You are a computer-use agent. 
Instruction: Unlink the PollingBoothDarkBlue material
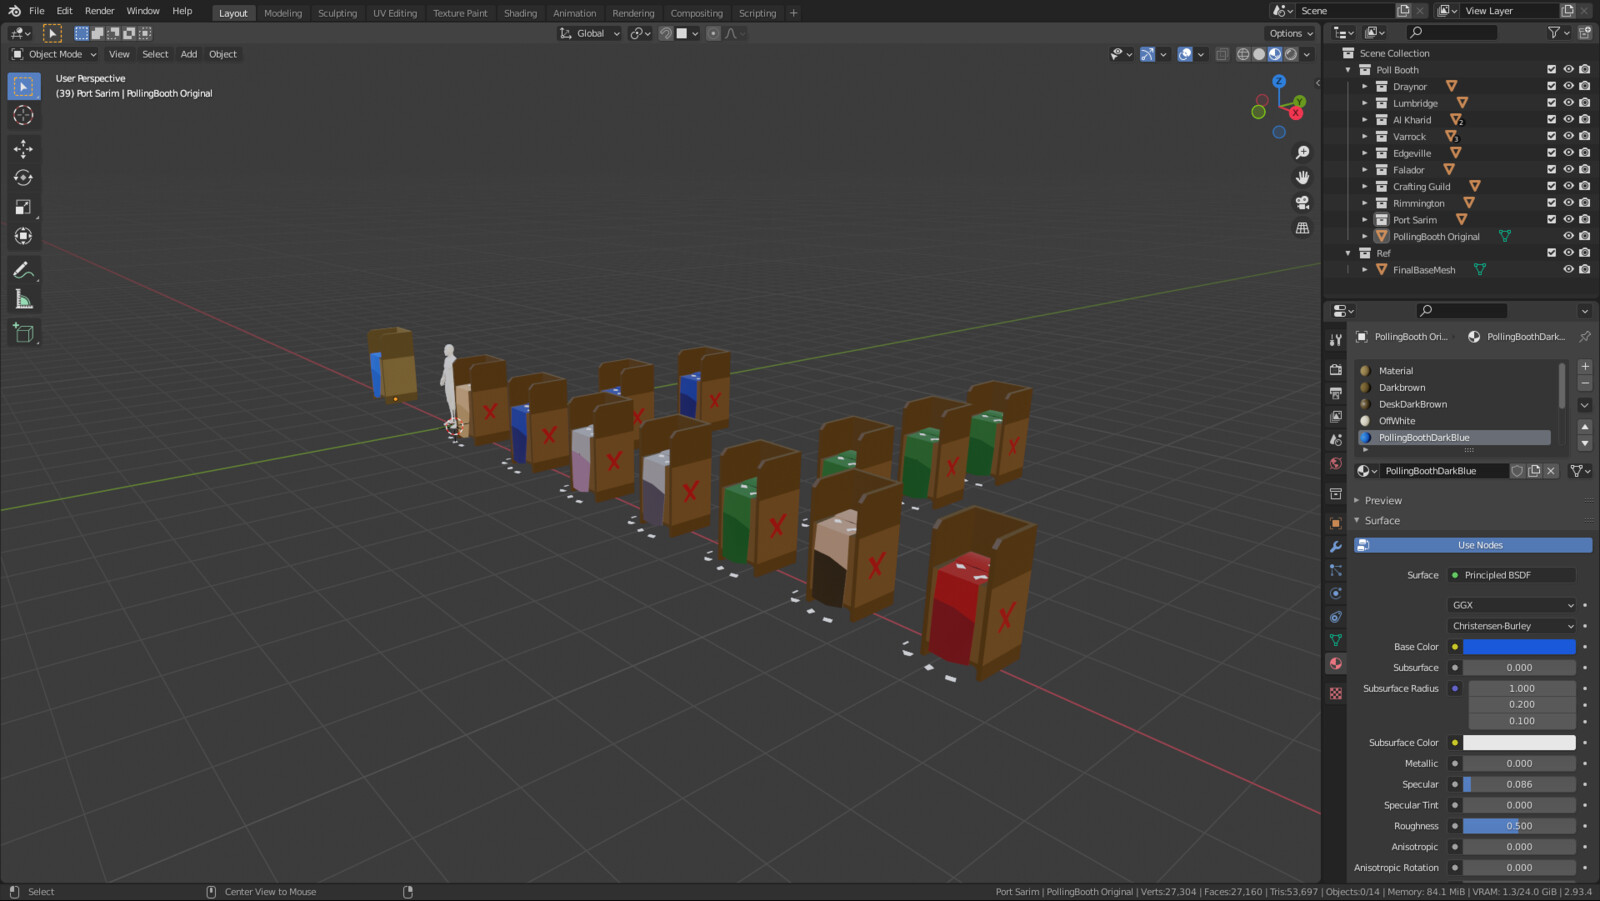coord(1551,471)
